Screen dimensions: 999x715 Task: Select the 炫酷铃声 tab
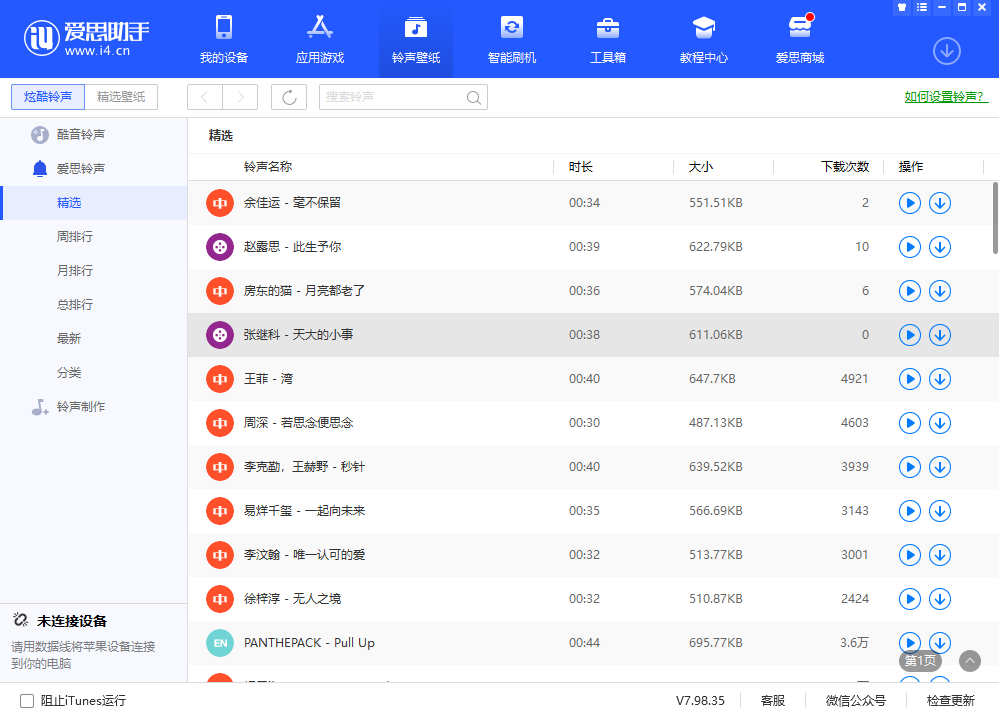point(47,97)
